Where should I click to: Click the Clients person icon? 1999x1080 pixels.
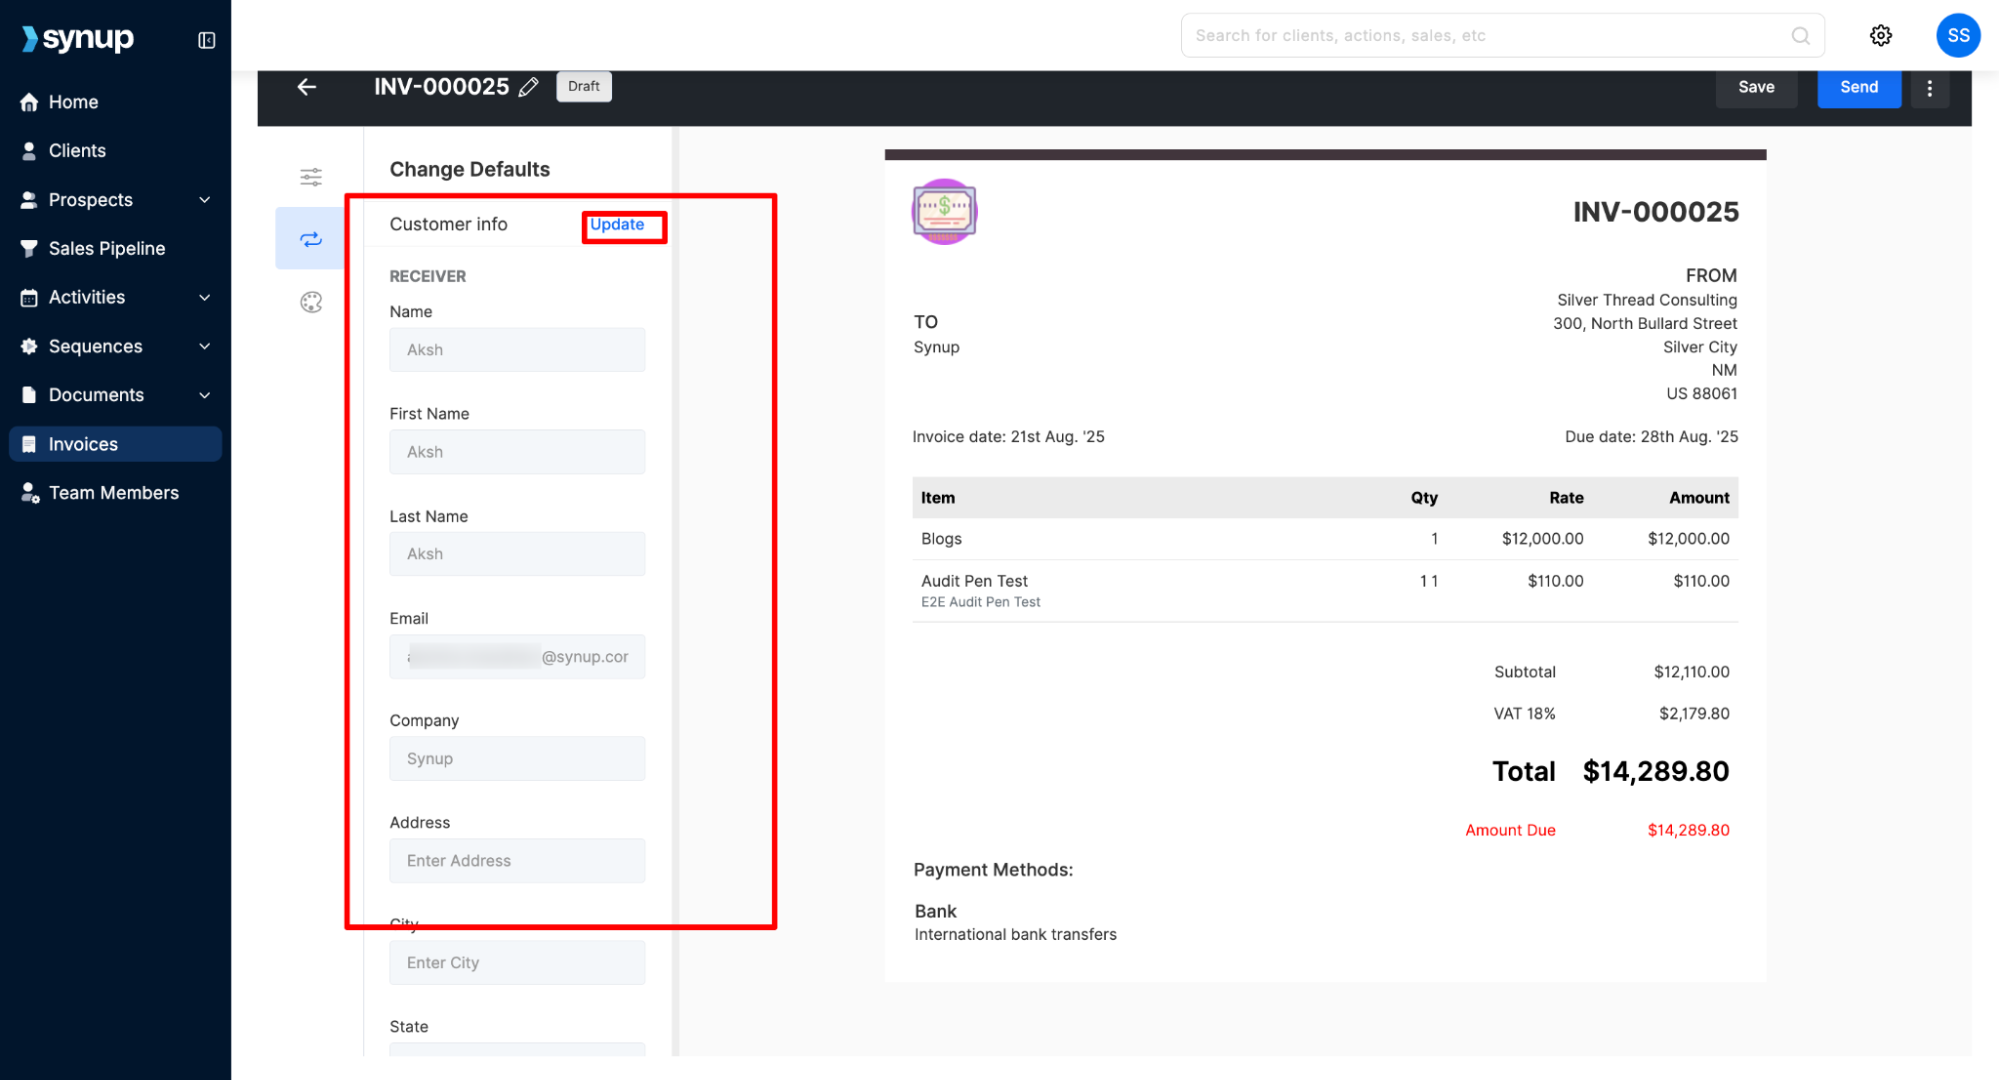click(29, 151)
